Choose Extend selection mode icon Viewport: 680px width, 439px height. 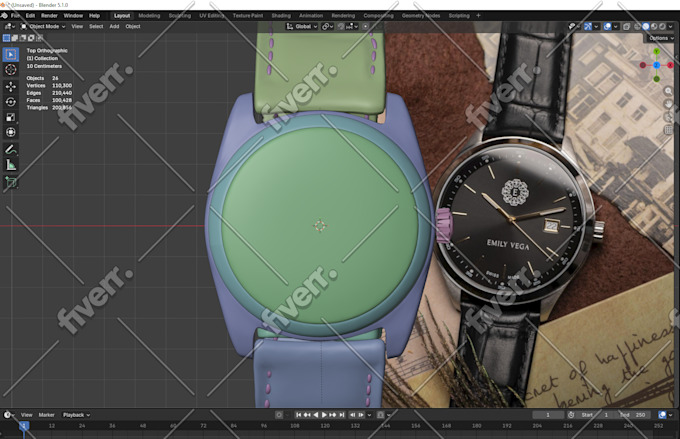pyautogui.click(x=15, y=38)
